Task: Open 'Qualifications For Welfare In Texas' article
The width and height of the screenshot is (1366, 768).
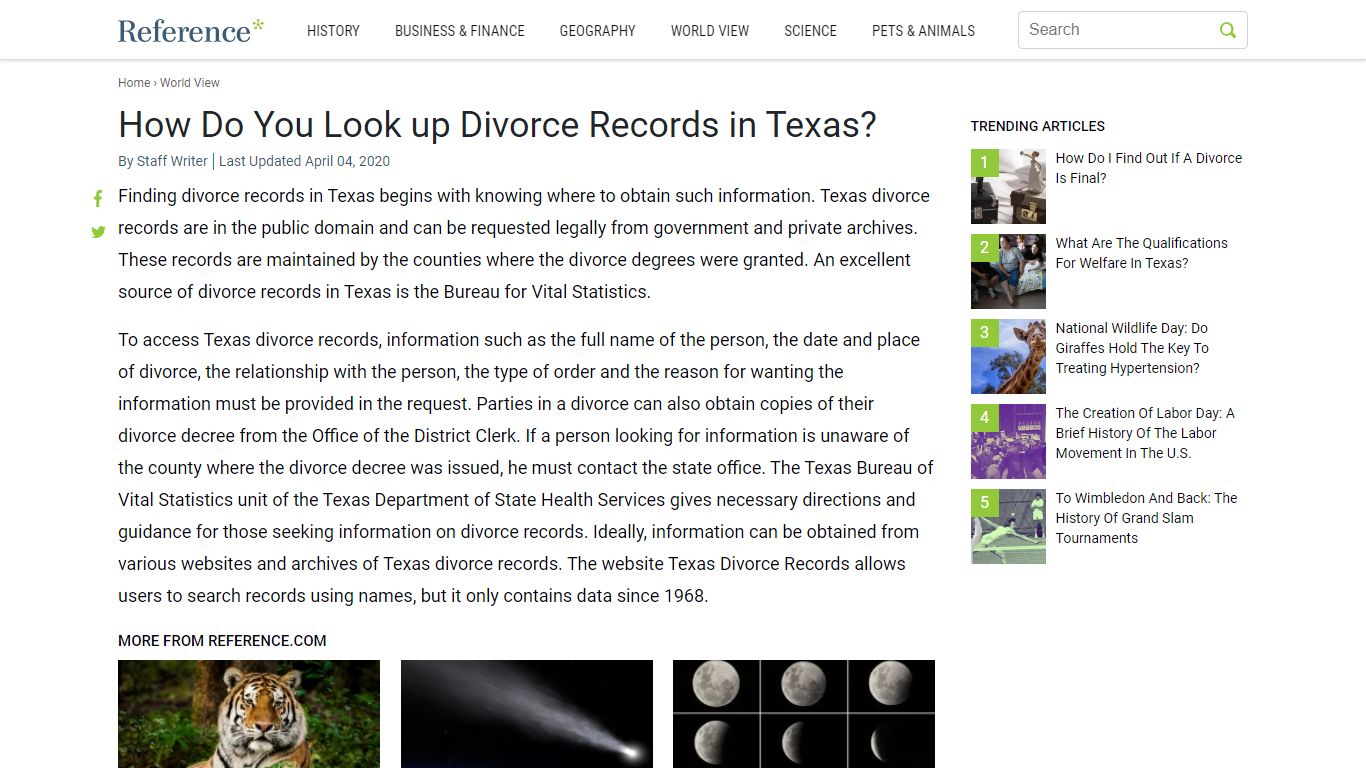Action: pos(1141,253)
